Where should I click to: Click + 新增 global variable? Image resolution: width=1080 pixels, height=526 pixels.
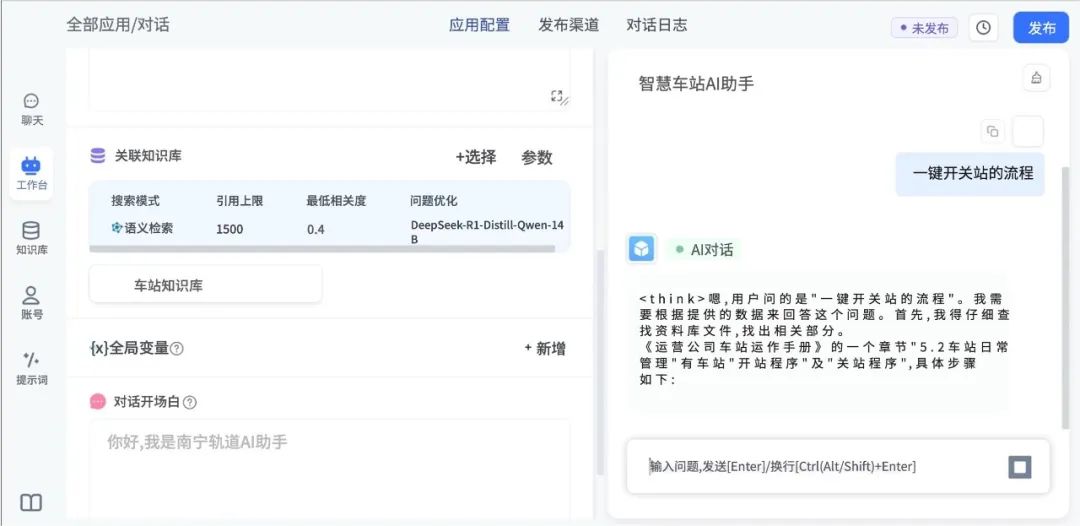pos(545,348)
